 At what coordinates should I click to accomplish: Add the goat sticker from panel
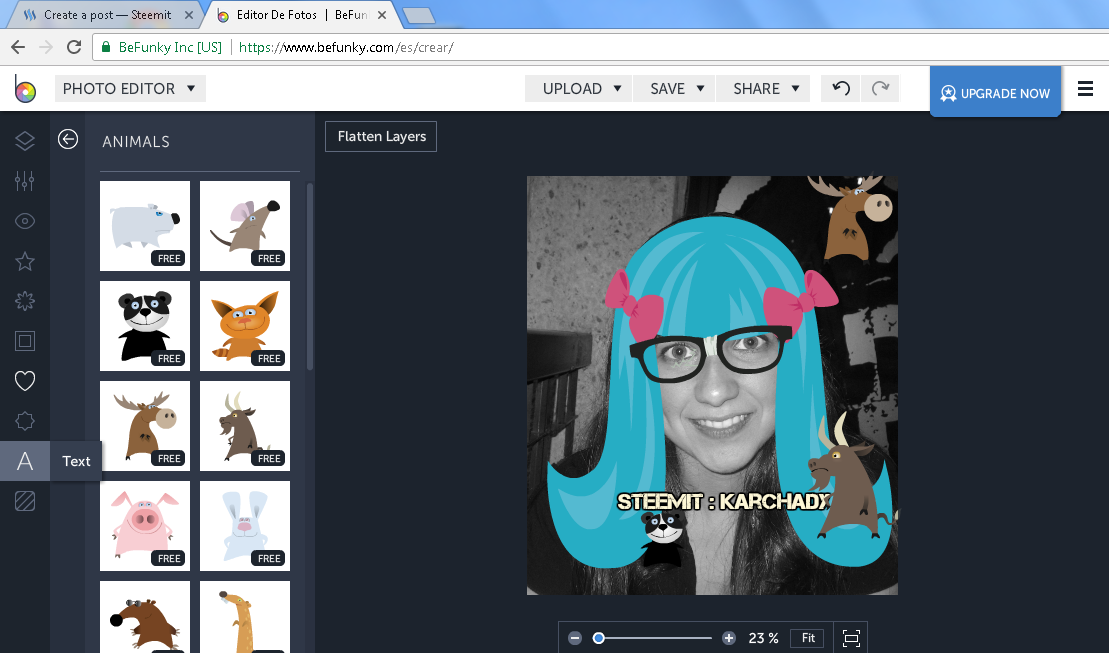tap(245, 426)
